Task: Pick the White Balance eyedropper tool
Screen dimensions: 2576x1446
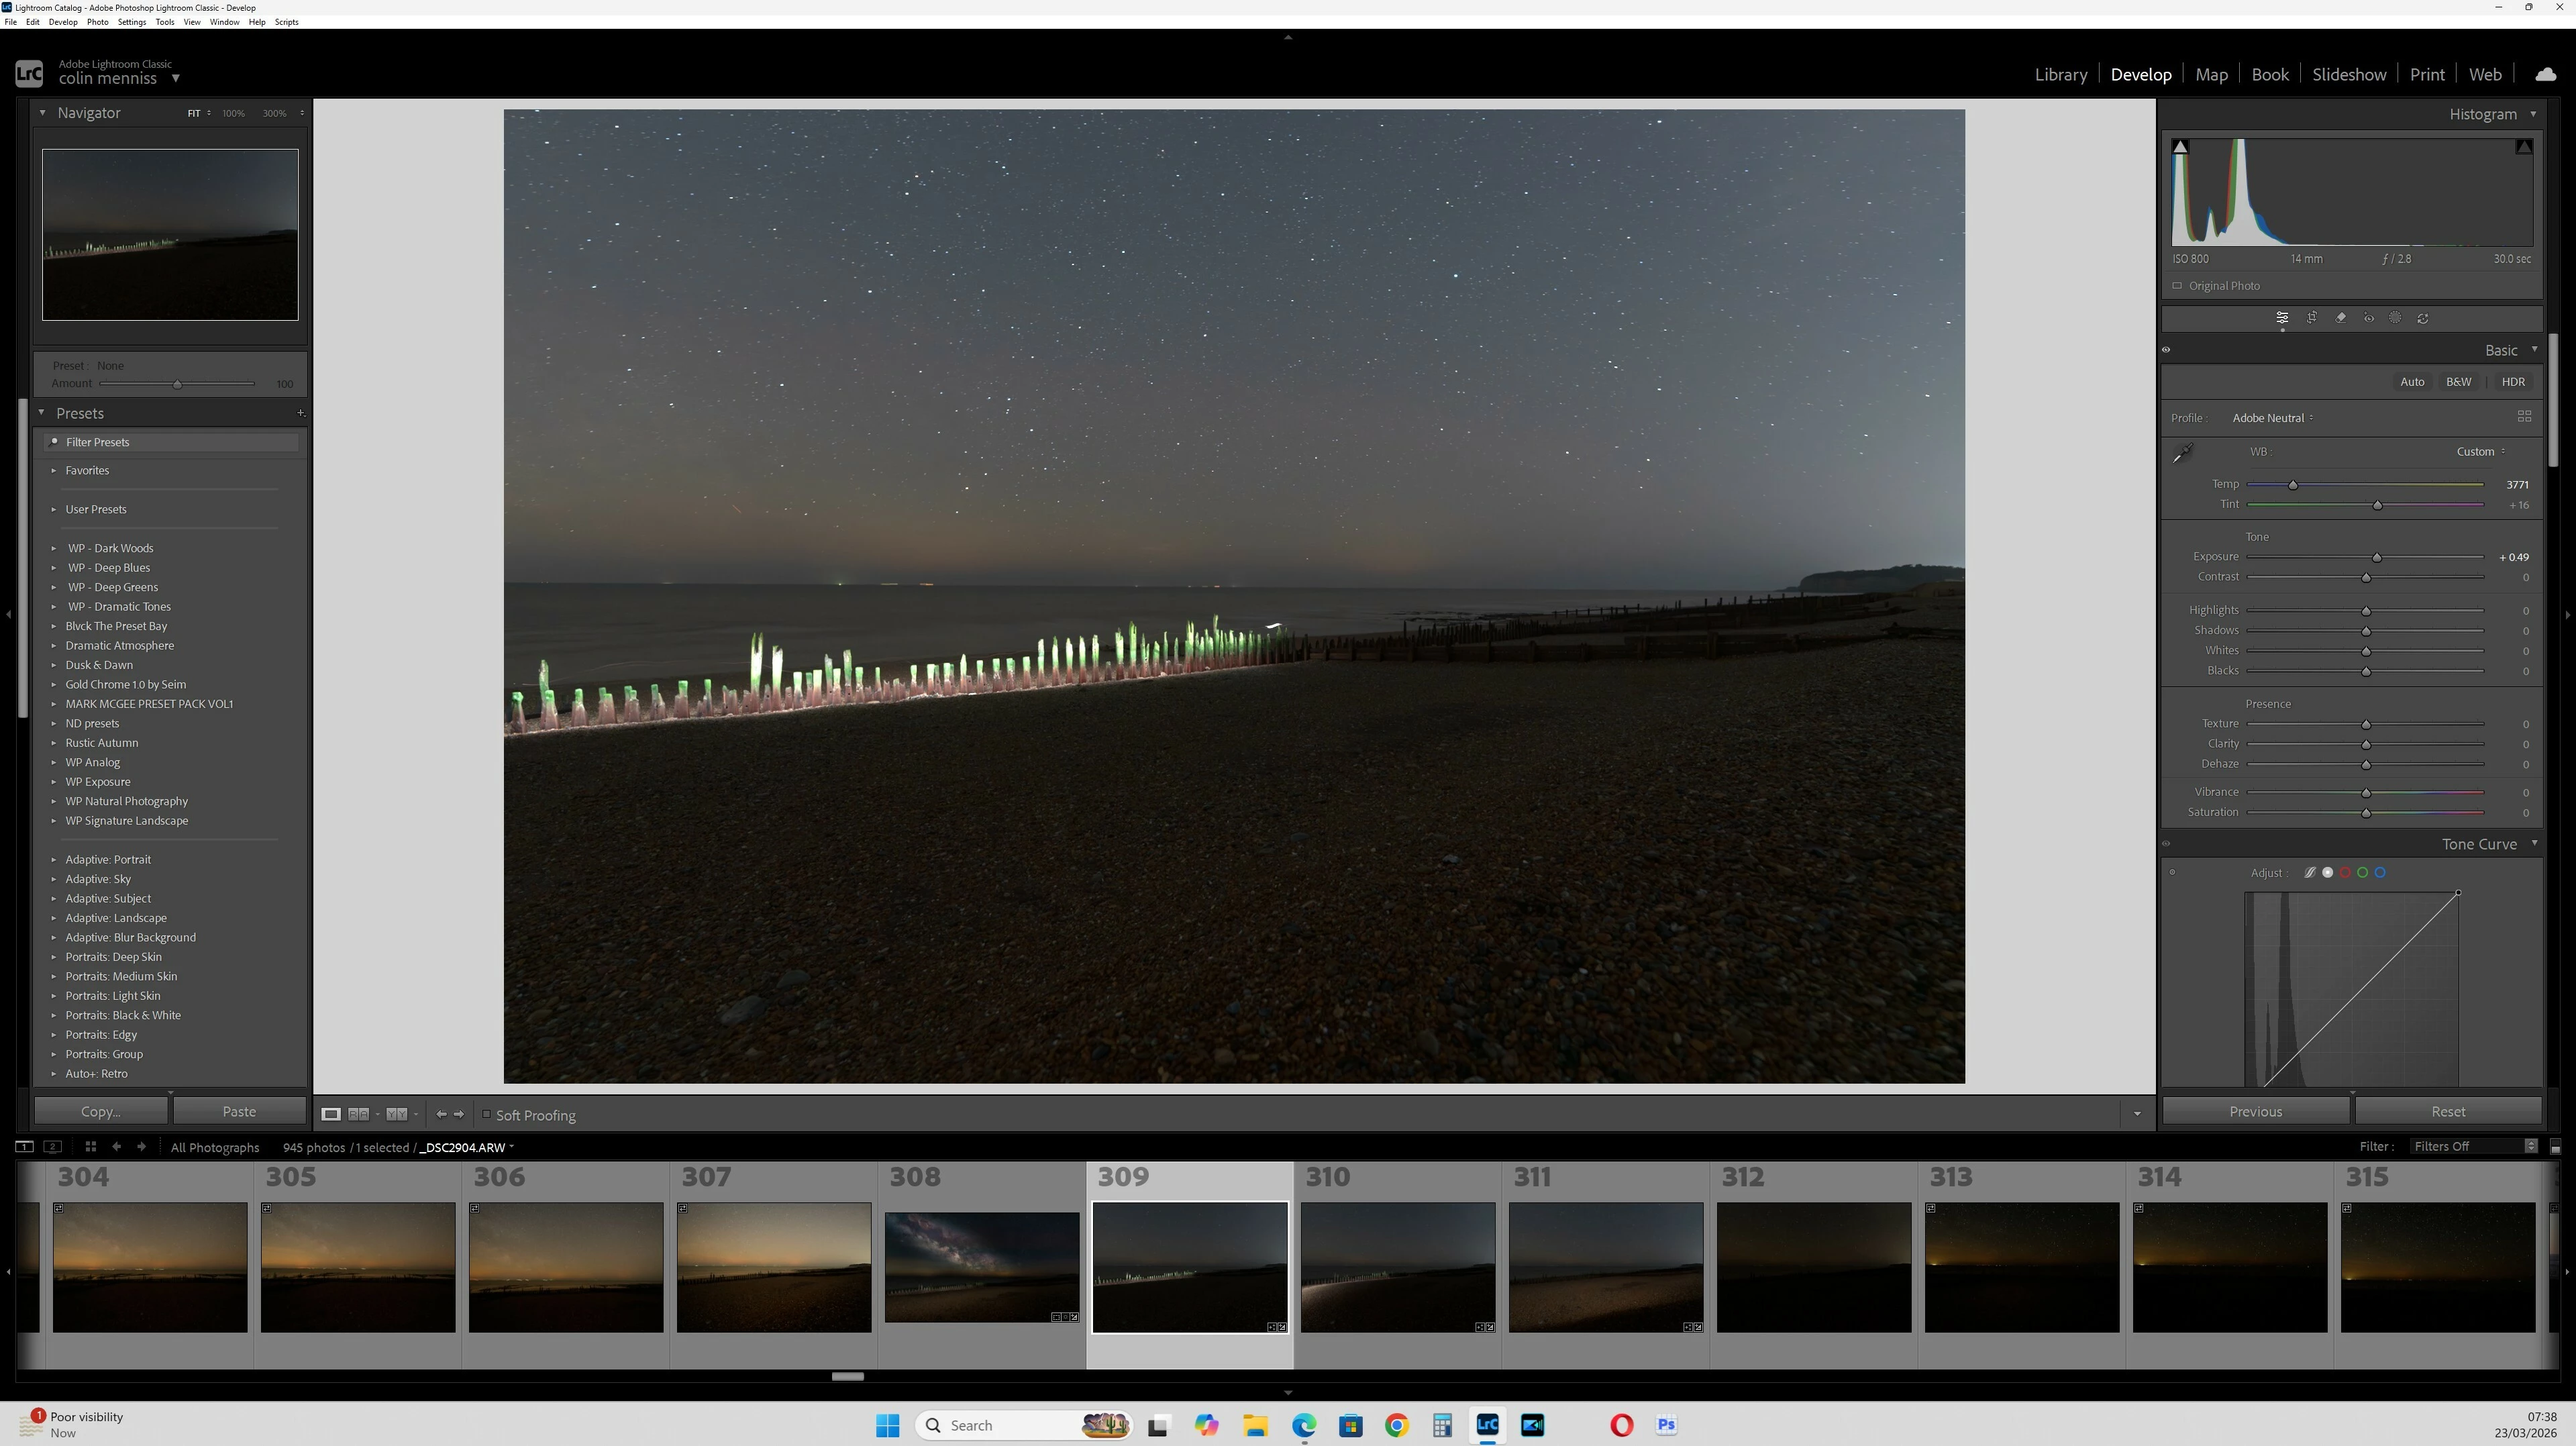Action: (x=2183, y=453)
